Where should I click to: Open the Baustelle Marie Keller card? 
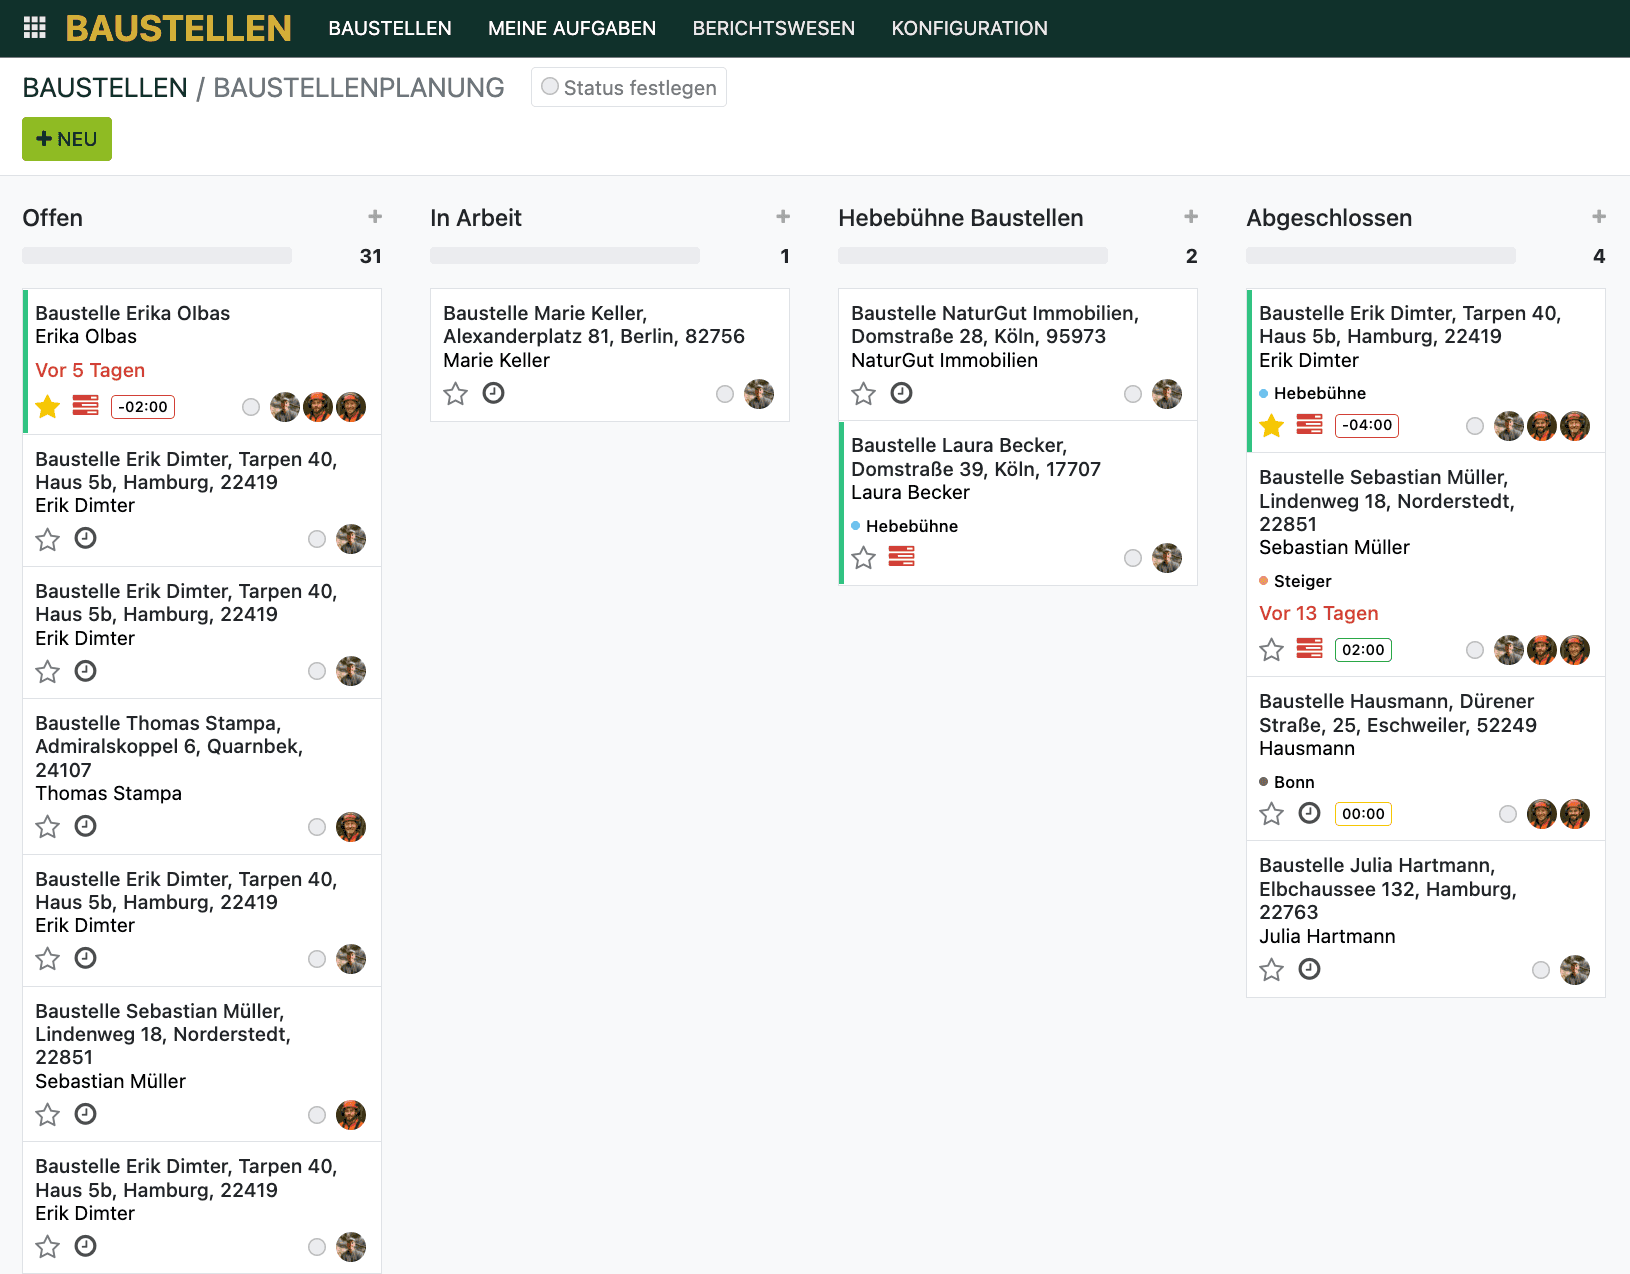610,355
